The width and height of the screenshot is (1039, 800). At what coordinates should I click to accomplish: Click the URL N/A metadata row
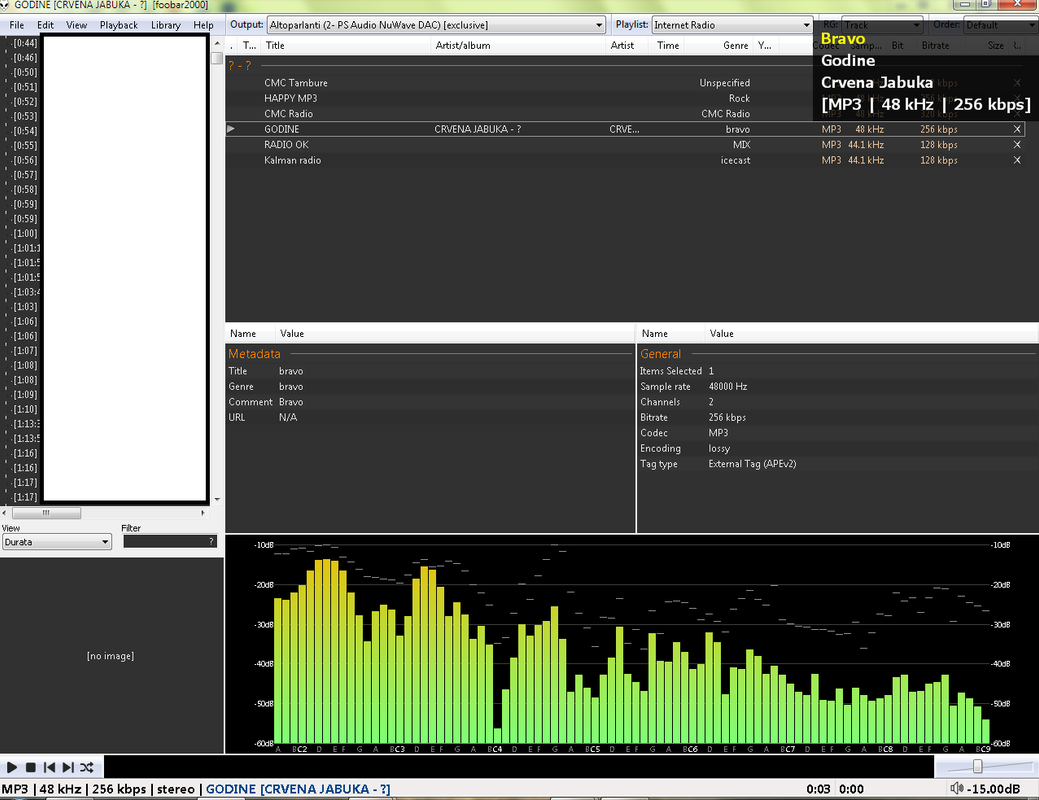pyautogui.click(x=431, y=417)
